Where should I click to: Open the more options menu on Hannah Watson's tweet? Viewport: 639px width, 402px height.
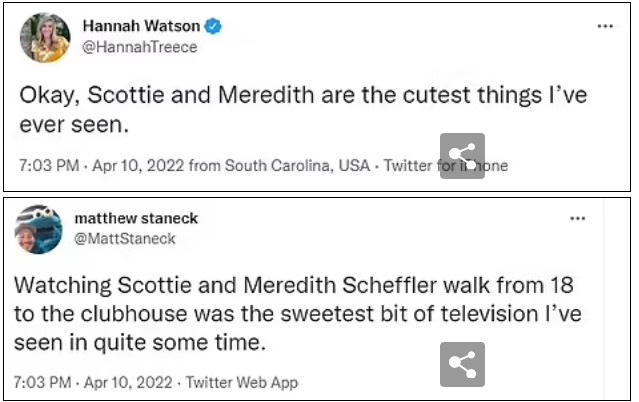(x=605, y=26)
